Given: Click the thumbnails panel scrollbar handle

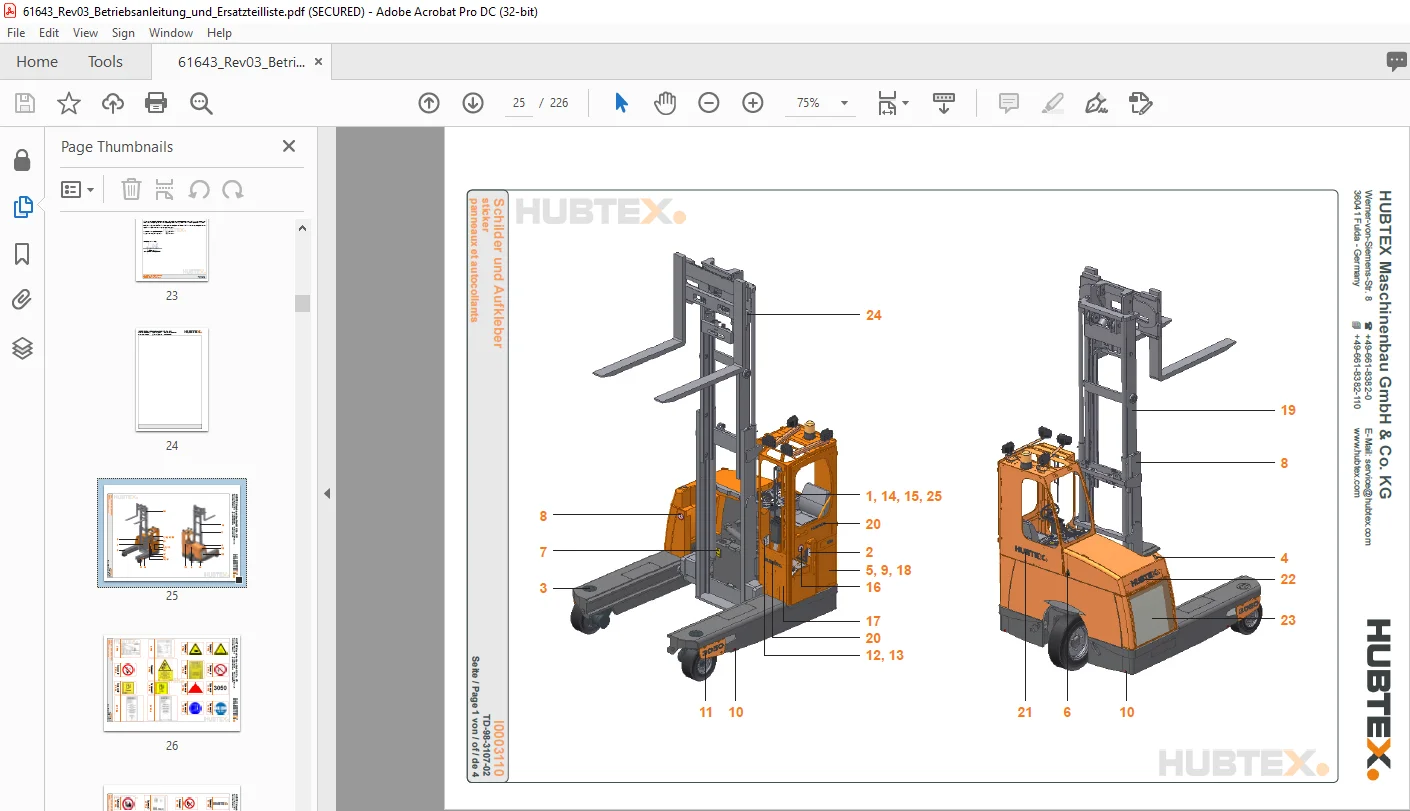Looking at the screenshot, I should pos(302,303).
